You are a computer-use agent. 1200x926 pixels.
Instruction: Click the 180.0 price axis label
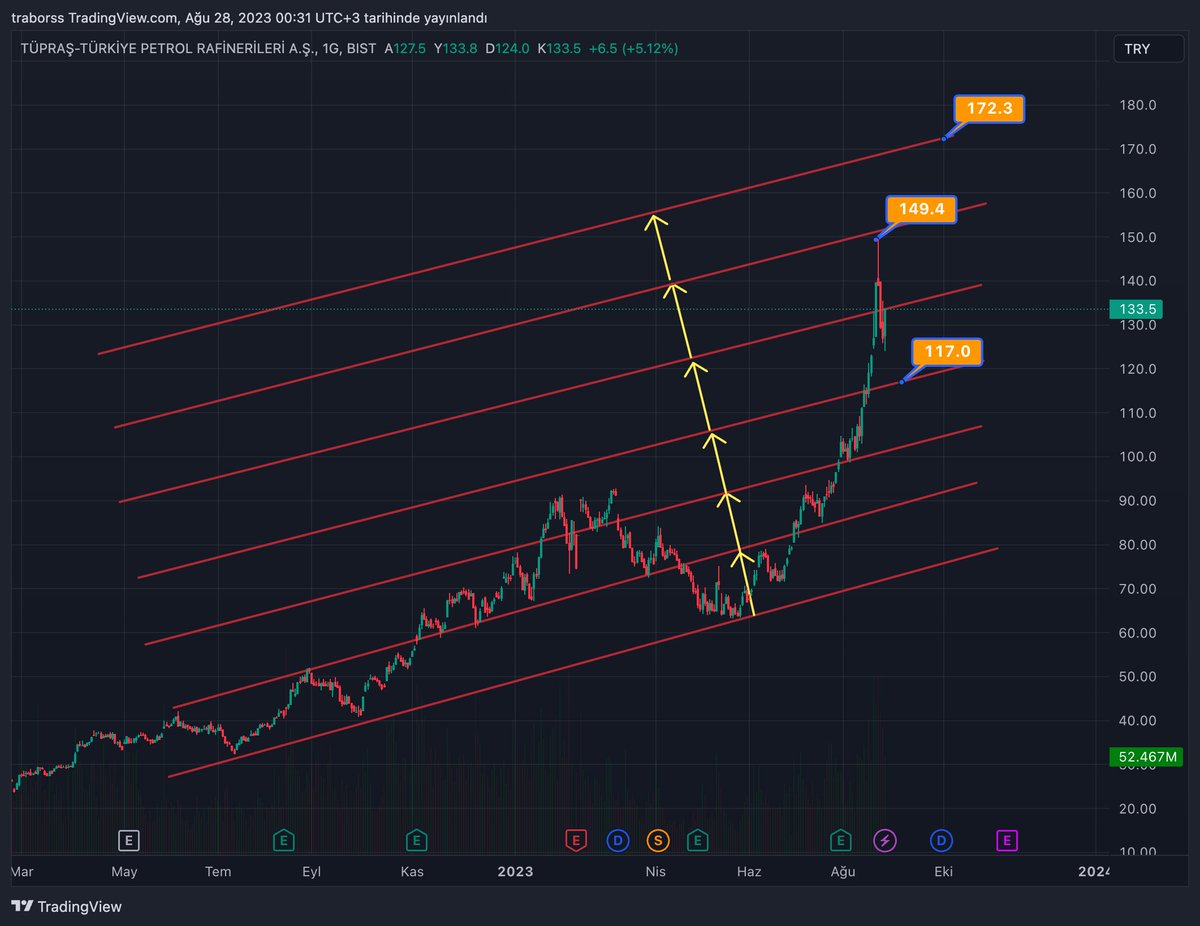(x=1139, y=105)
